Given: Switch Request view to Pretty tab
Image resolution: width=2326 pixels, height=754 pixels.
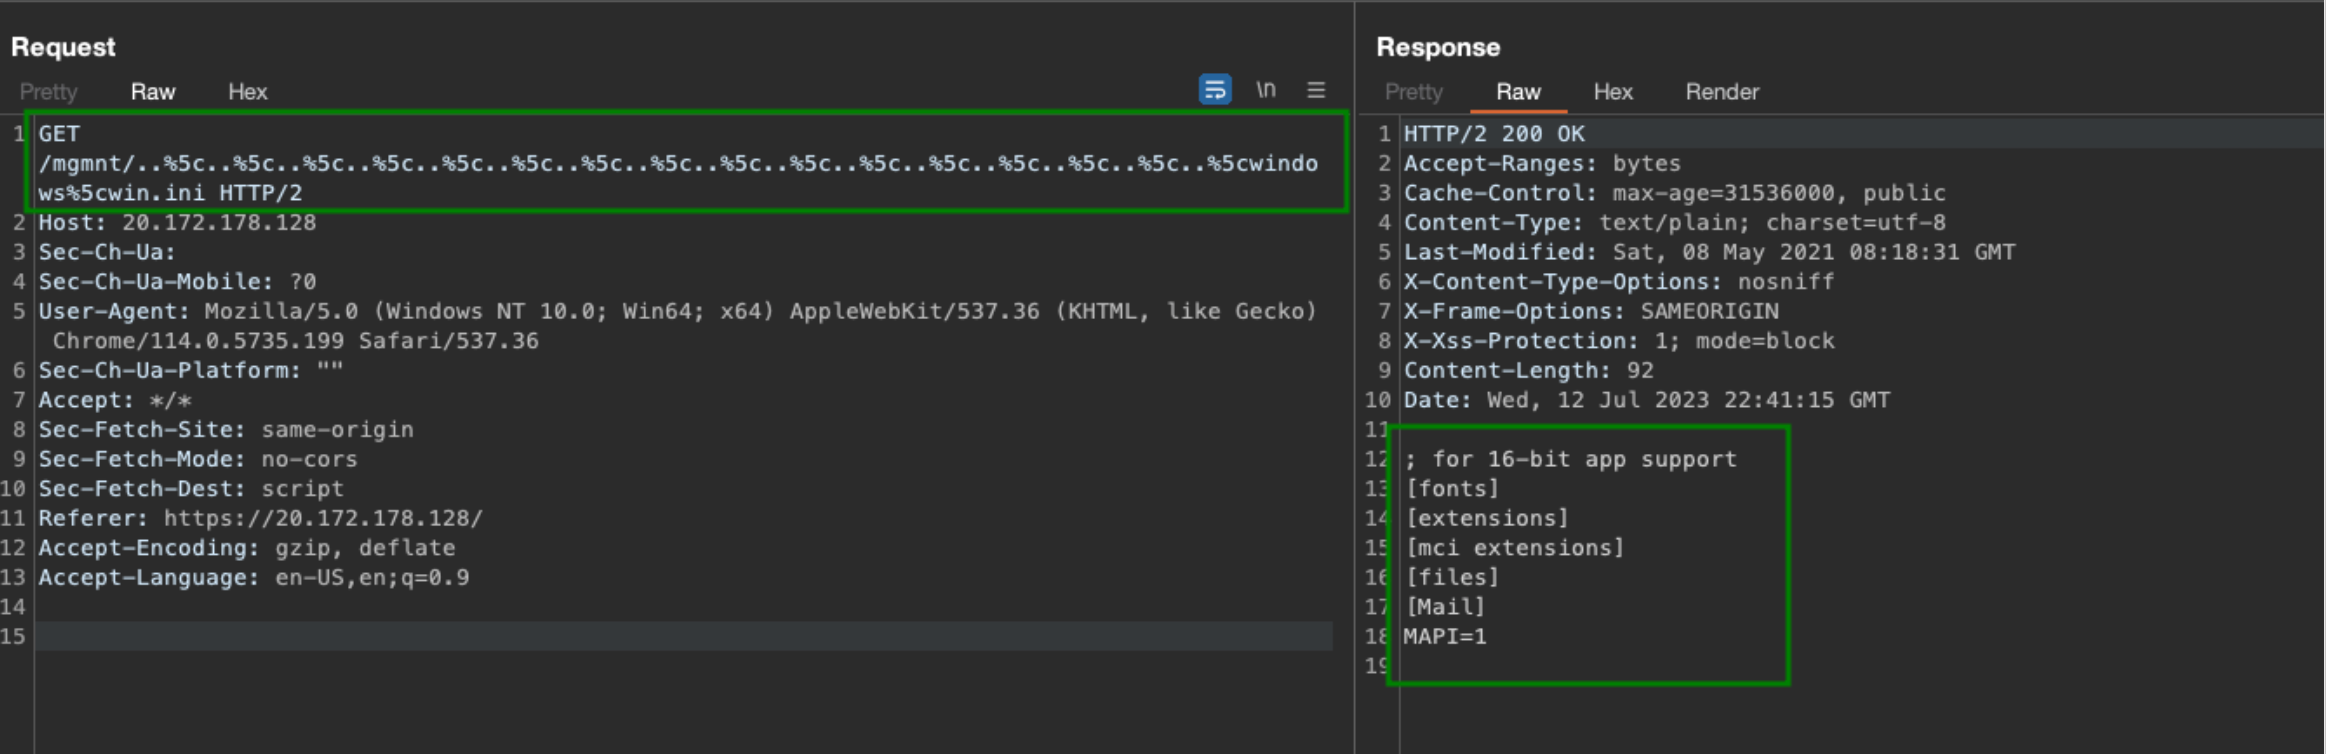Looking at the screenshot, I should click(48, 92).
